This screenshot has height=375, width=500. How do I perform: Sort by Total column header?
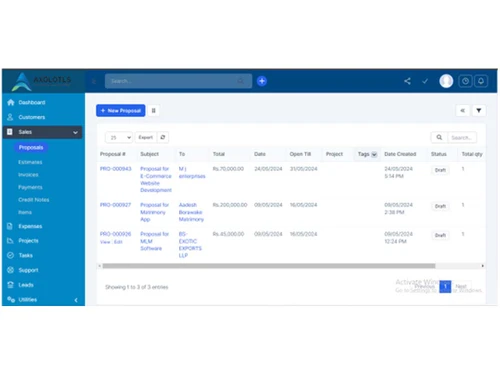pos(219,154)
